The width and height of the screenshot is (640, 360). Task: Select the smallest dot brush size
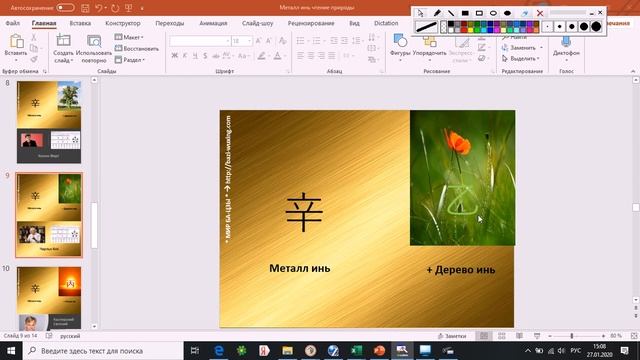[x=547, y=27]
